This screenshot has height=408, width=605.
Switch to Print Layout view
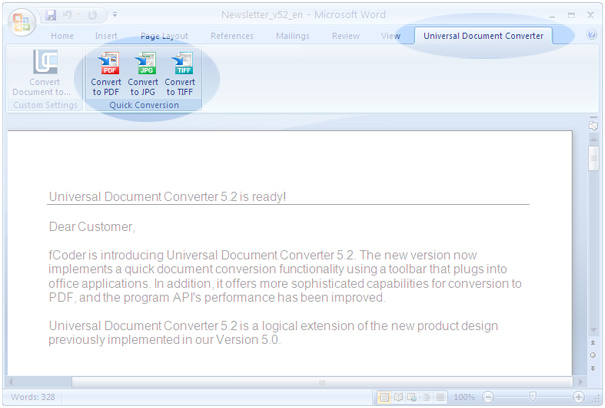coord(384,397)
